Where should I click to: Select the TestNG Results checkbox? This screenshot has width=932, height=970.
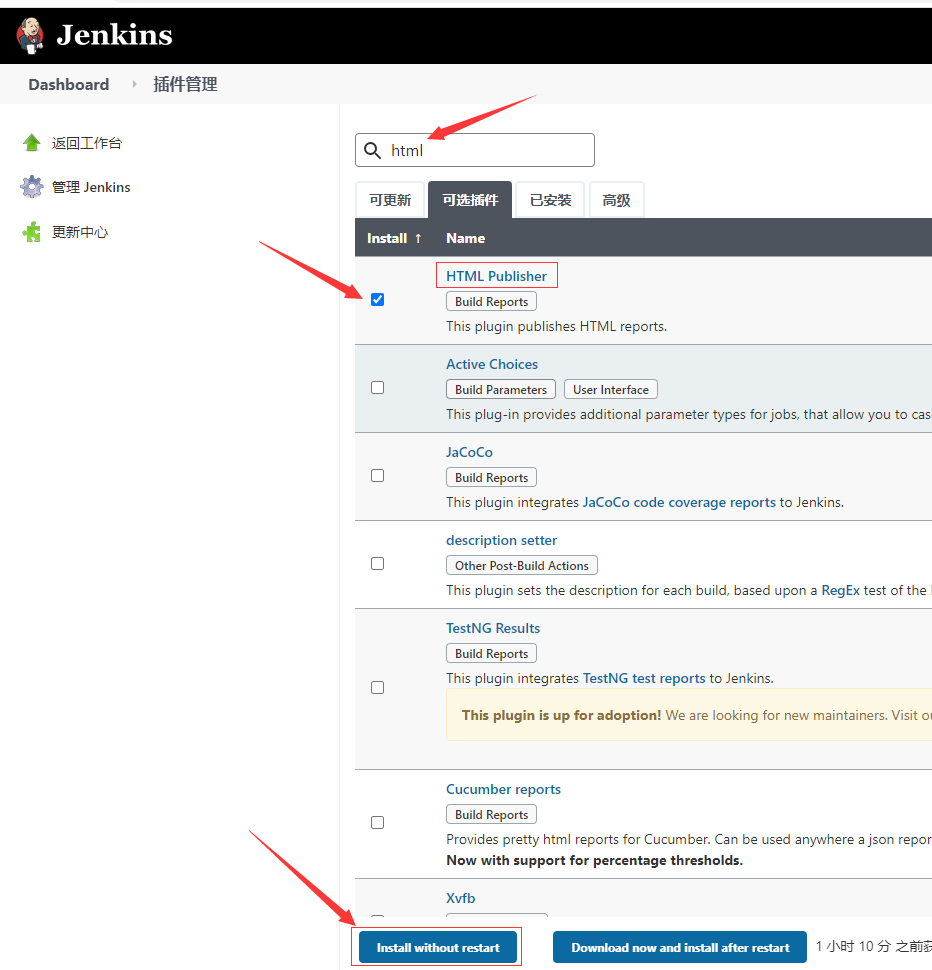click(377, 687)
